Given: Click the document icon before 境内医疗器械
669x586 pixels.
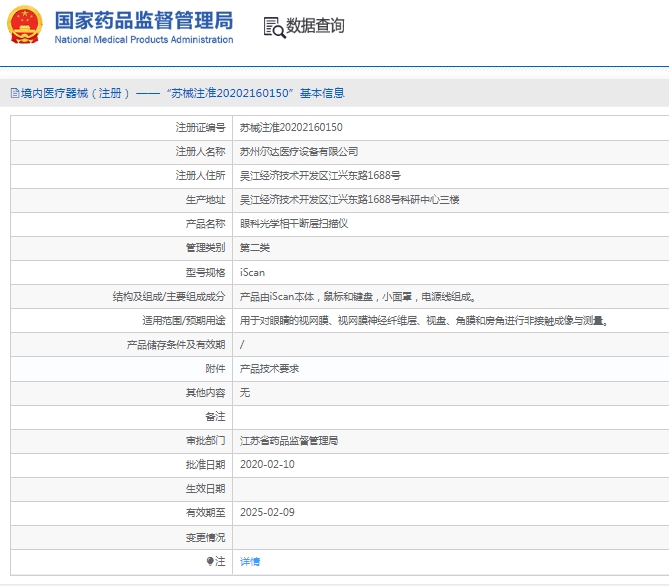Looking at the screenshot, I should (x=15, y=93).
